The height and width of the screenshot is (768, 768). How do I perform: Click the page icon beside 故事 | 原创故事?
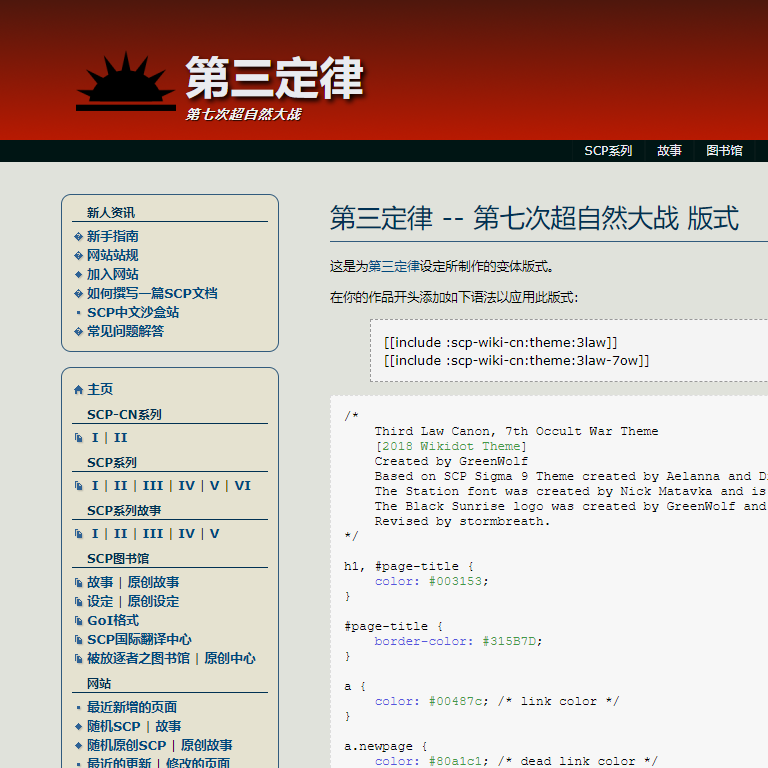pos(79,583)
